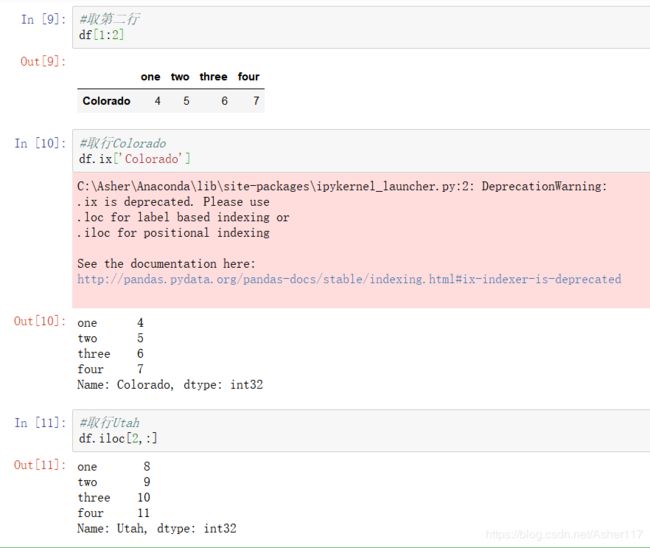
Task: Select the In [9] cell prompt
Action: (x=43, y=19)
